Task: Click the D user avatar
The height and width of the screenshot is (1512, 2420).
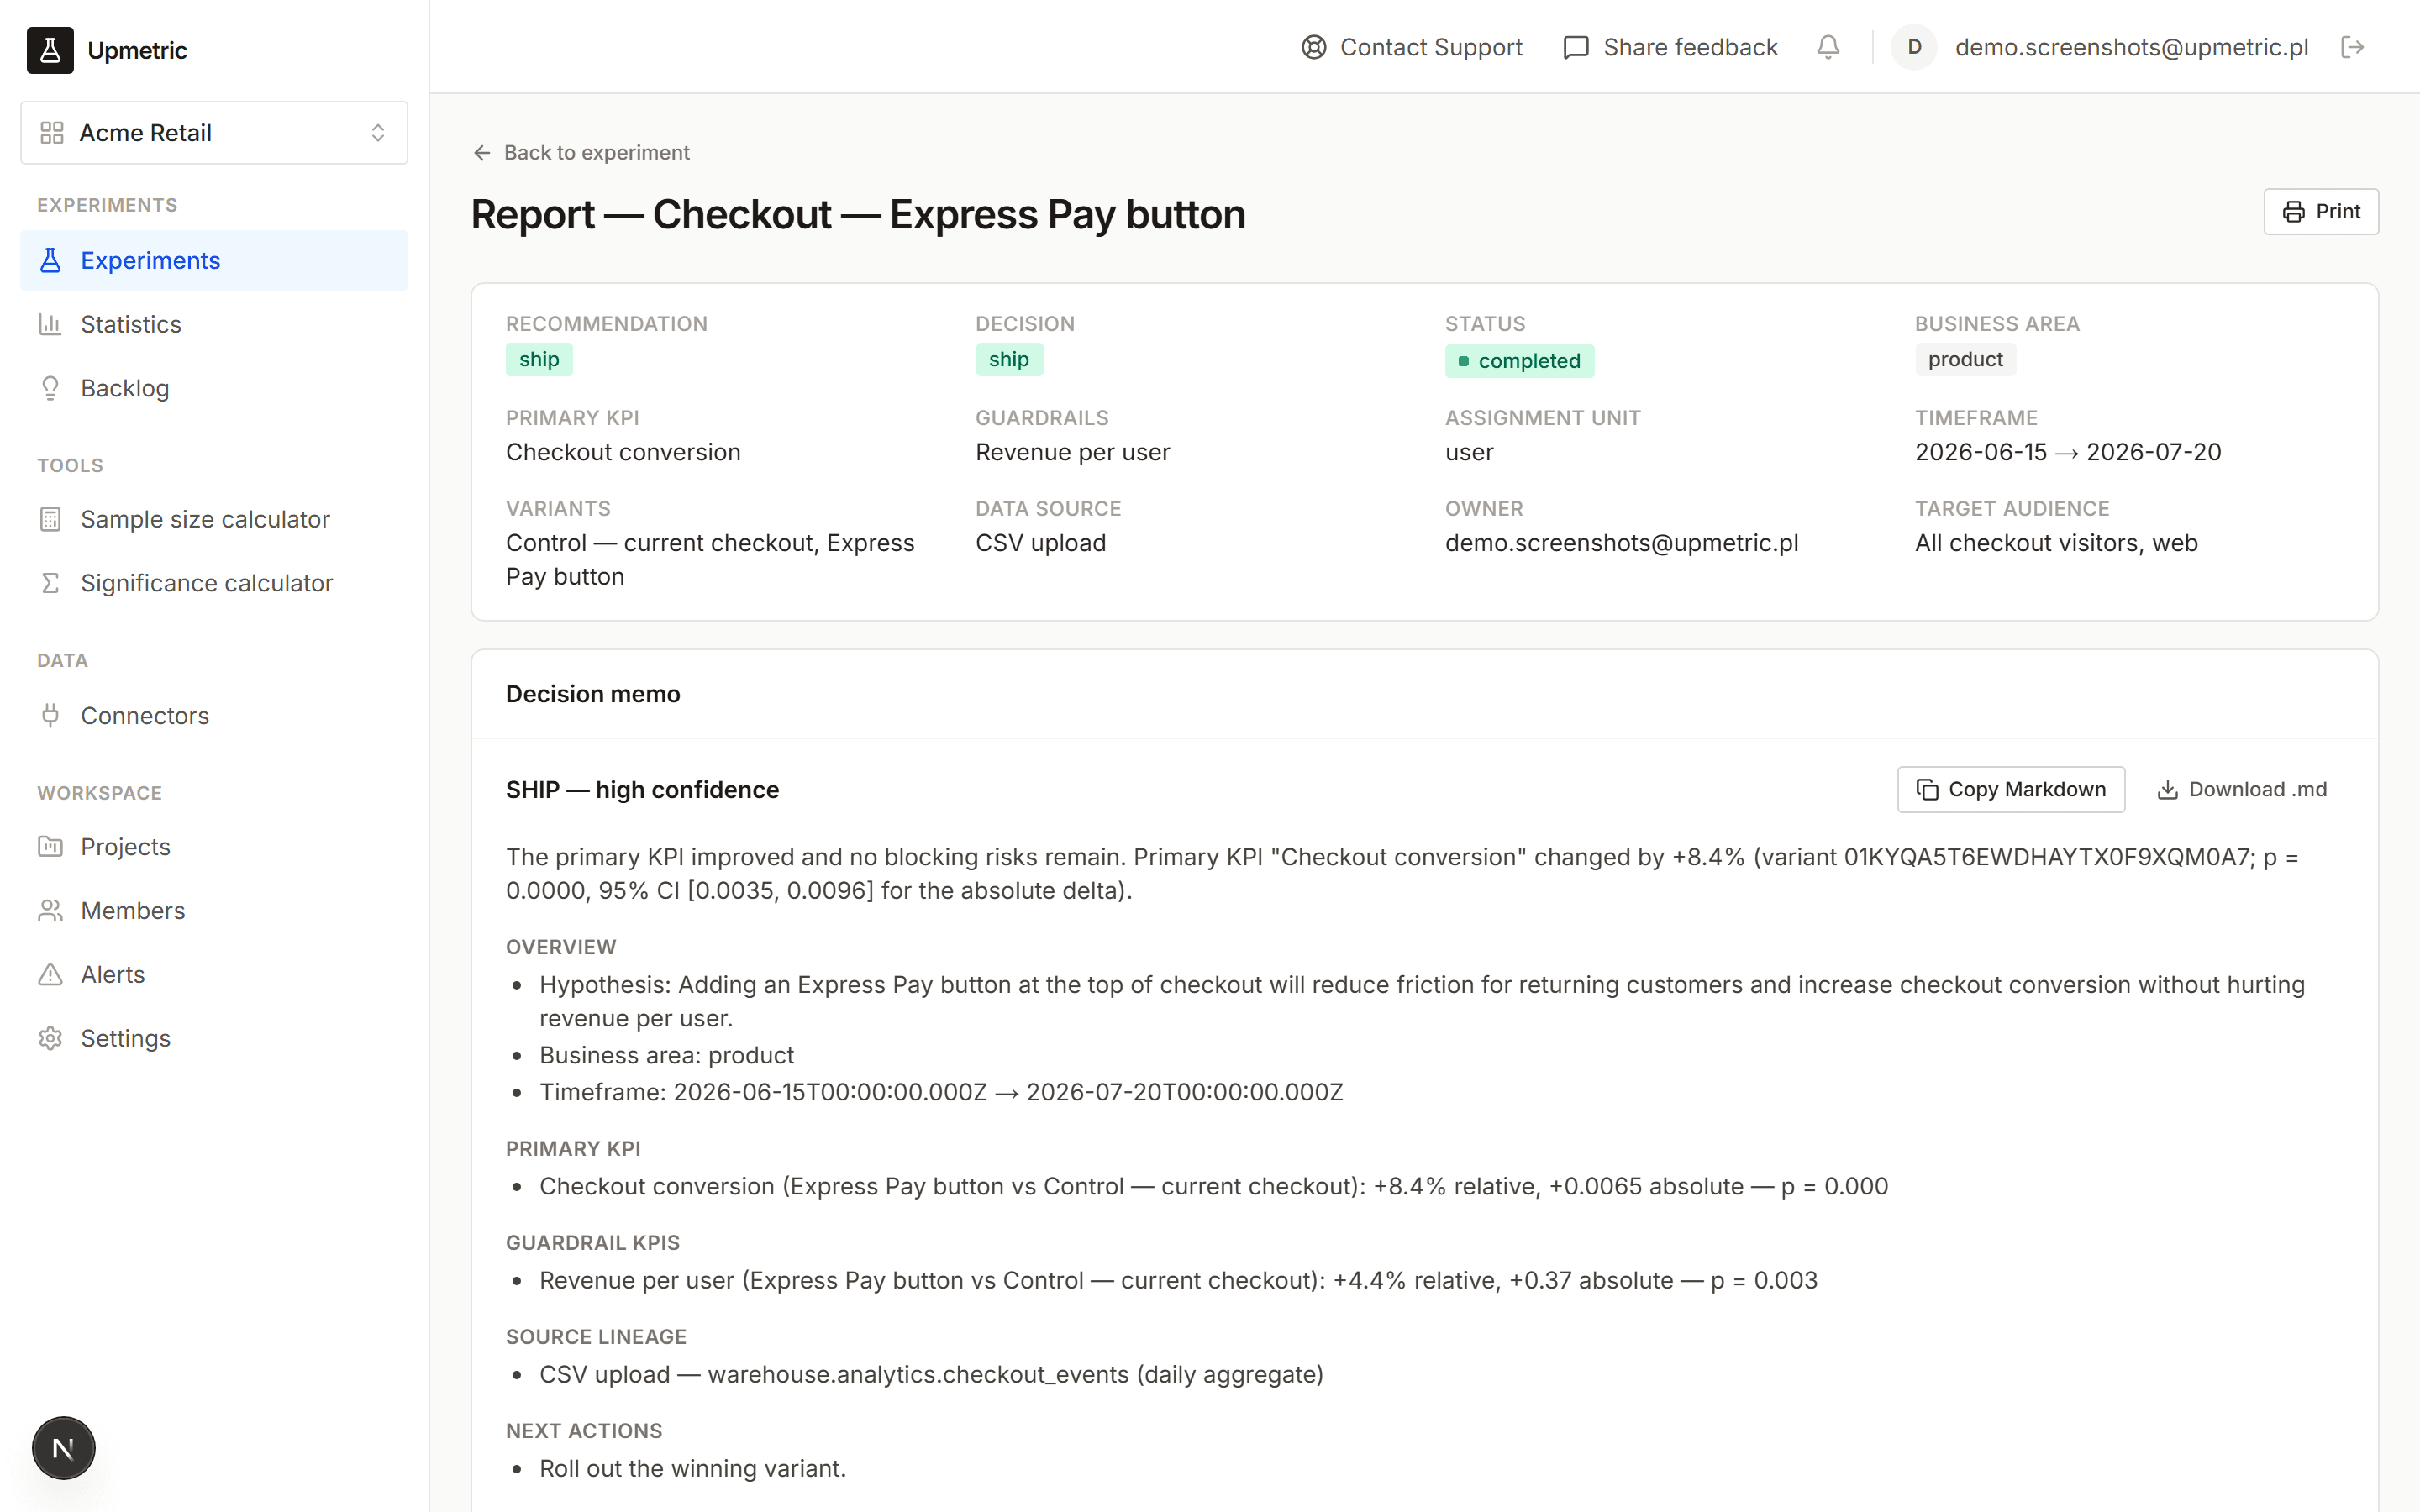Action: click(x=1914, y=47)
